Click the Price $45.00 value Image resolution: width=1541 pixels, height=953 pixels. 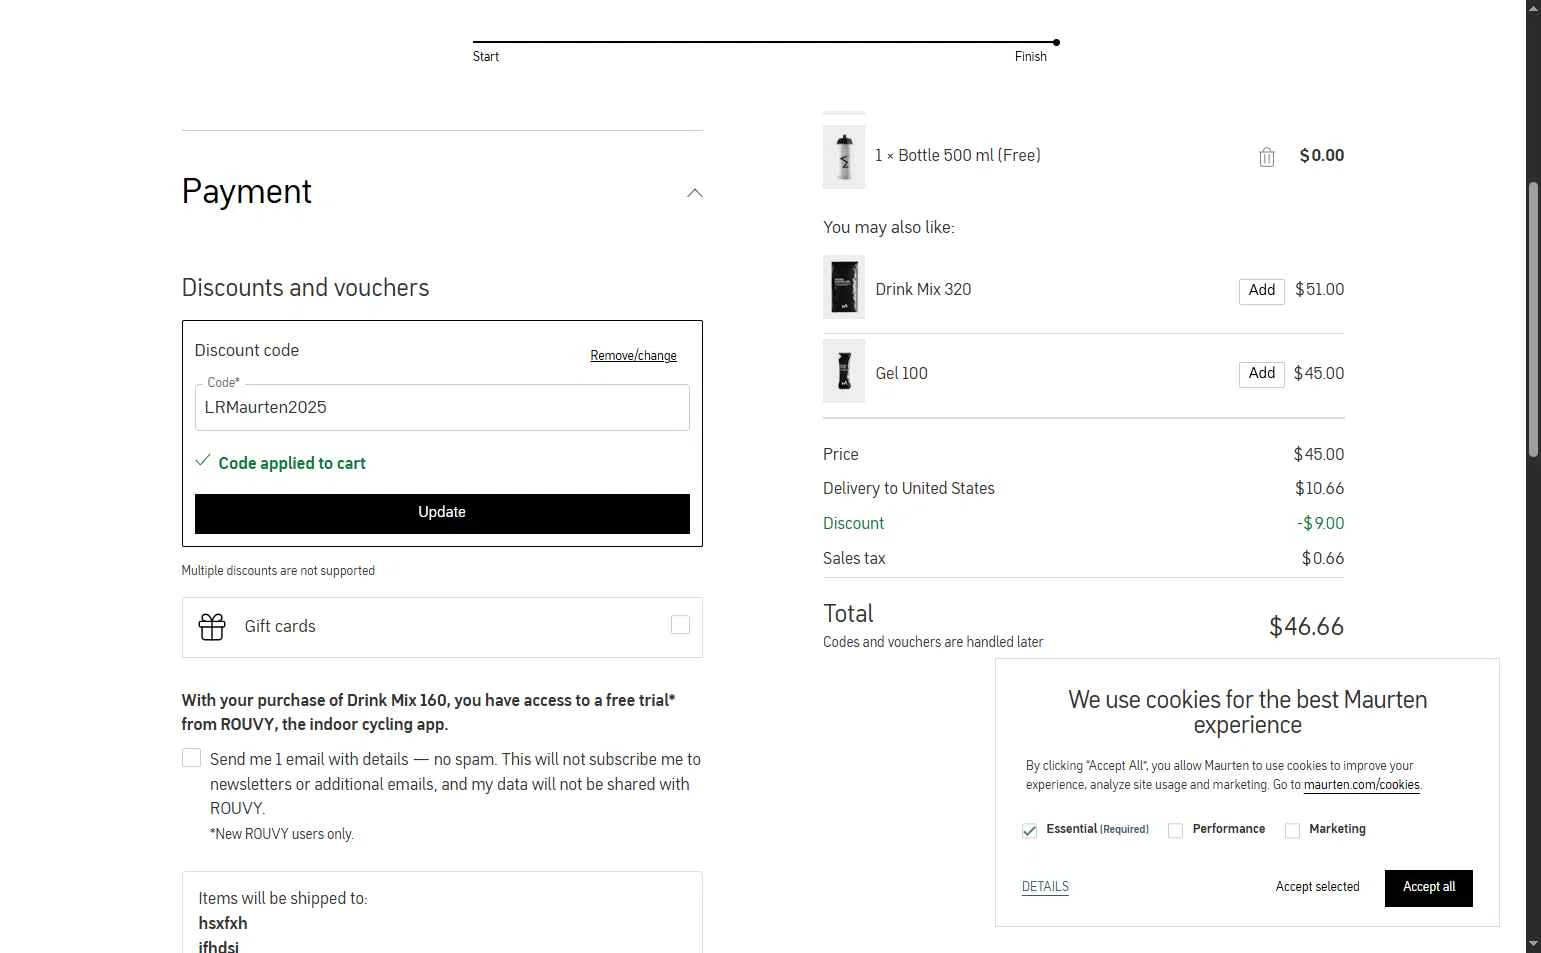tap(1318, 454)
